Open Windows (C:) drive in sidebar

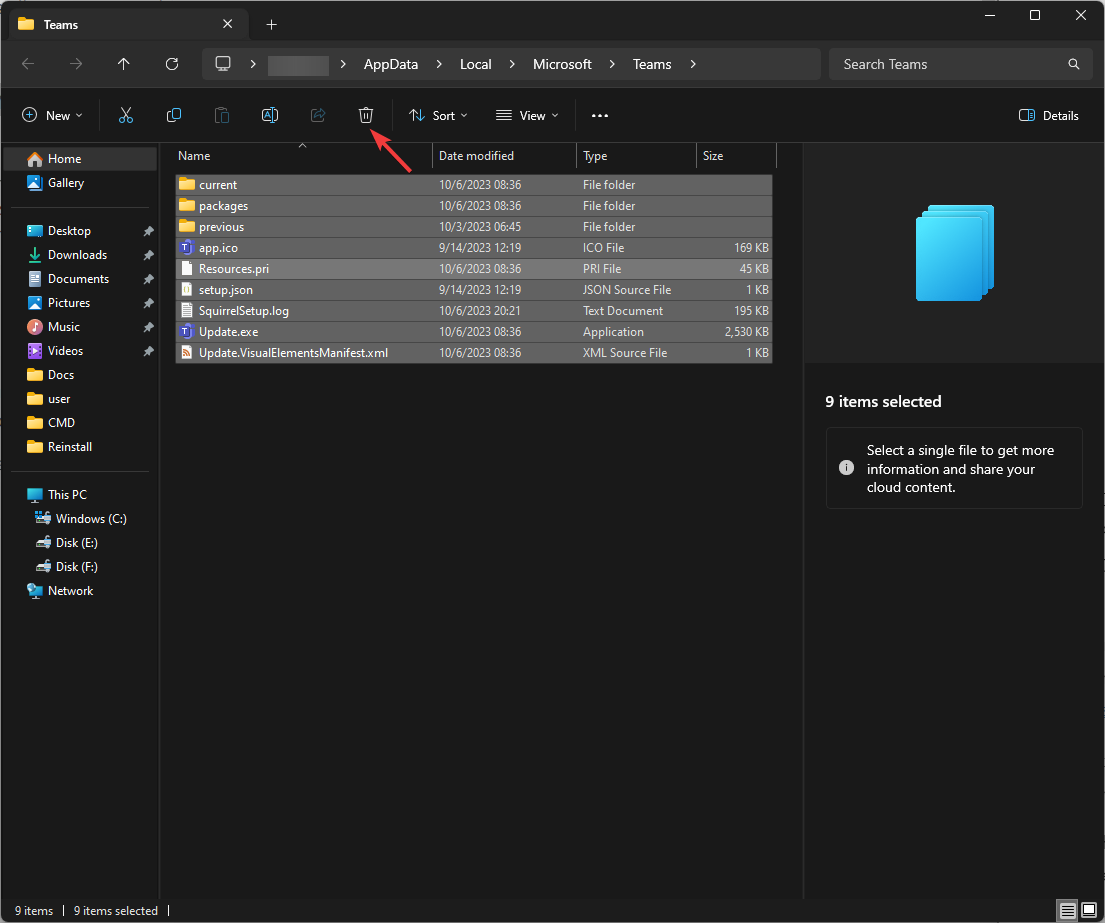90,519
